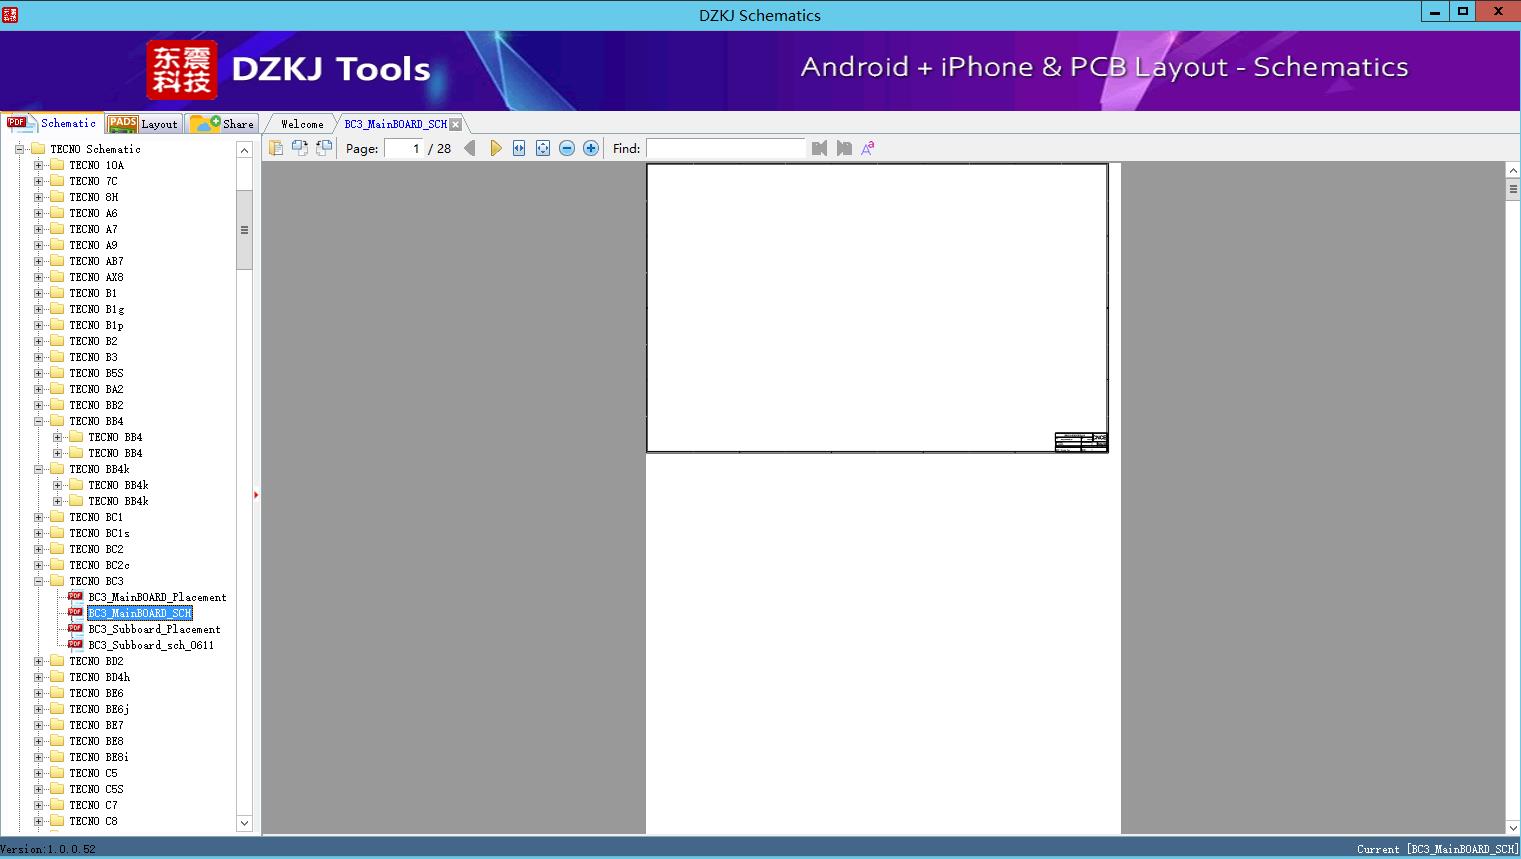
Task: Open BC3_Subboard_sch_0611 PDF file
Action: click(x=151, y=645)
